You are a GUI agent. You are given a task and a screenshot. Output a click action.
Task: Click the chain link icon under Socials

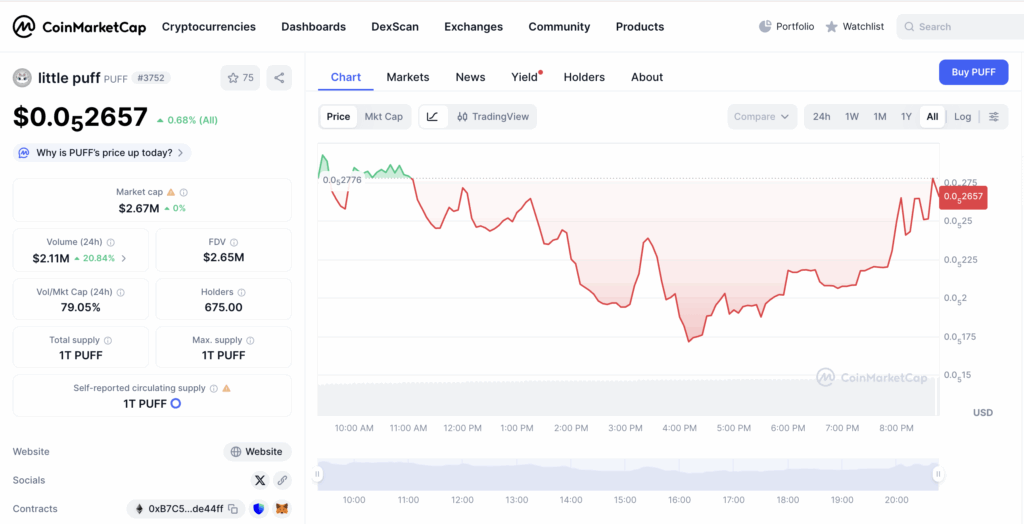[282, 480]
